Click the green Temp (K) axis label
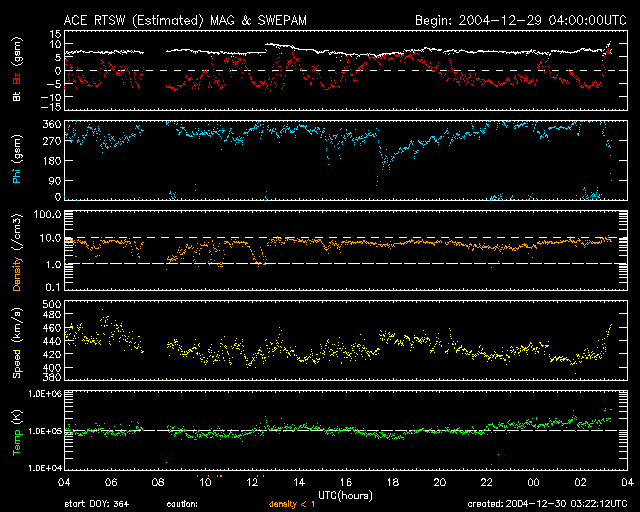 [x=16, y=431]
